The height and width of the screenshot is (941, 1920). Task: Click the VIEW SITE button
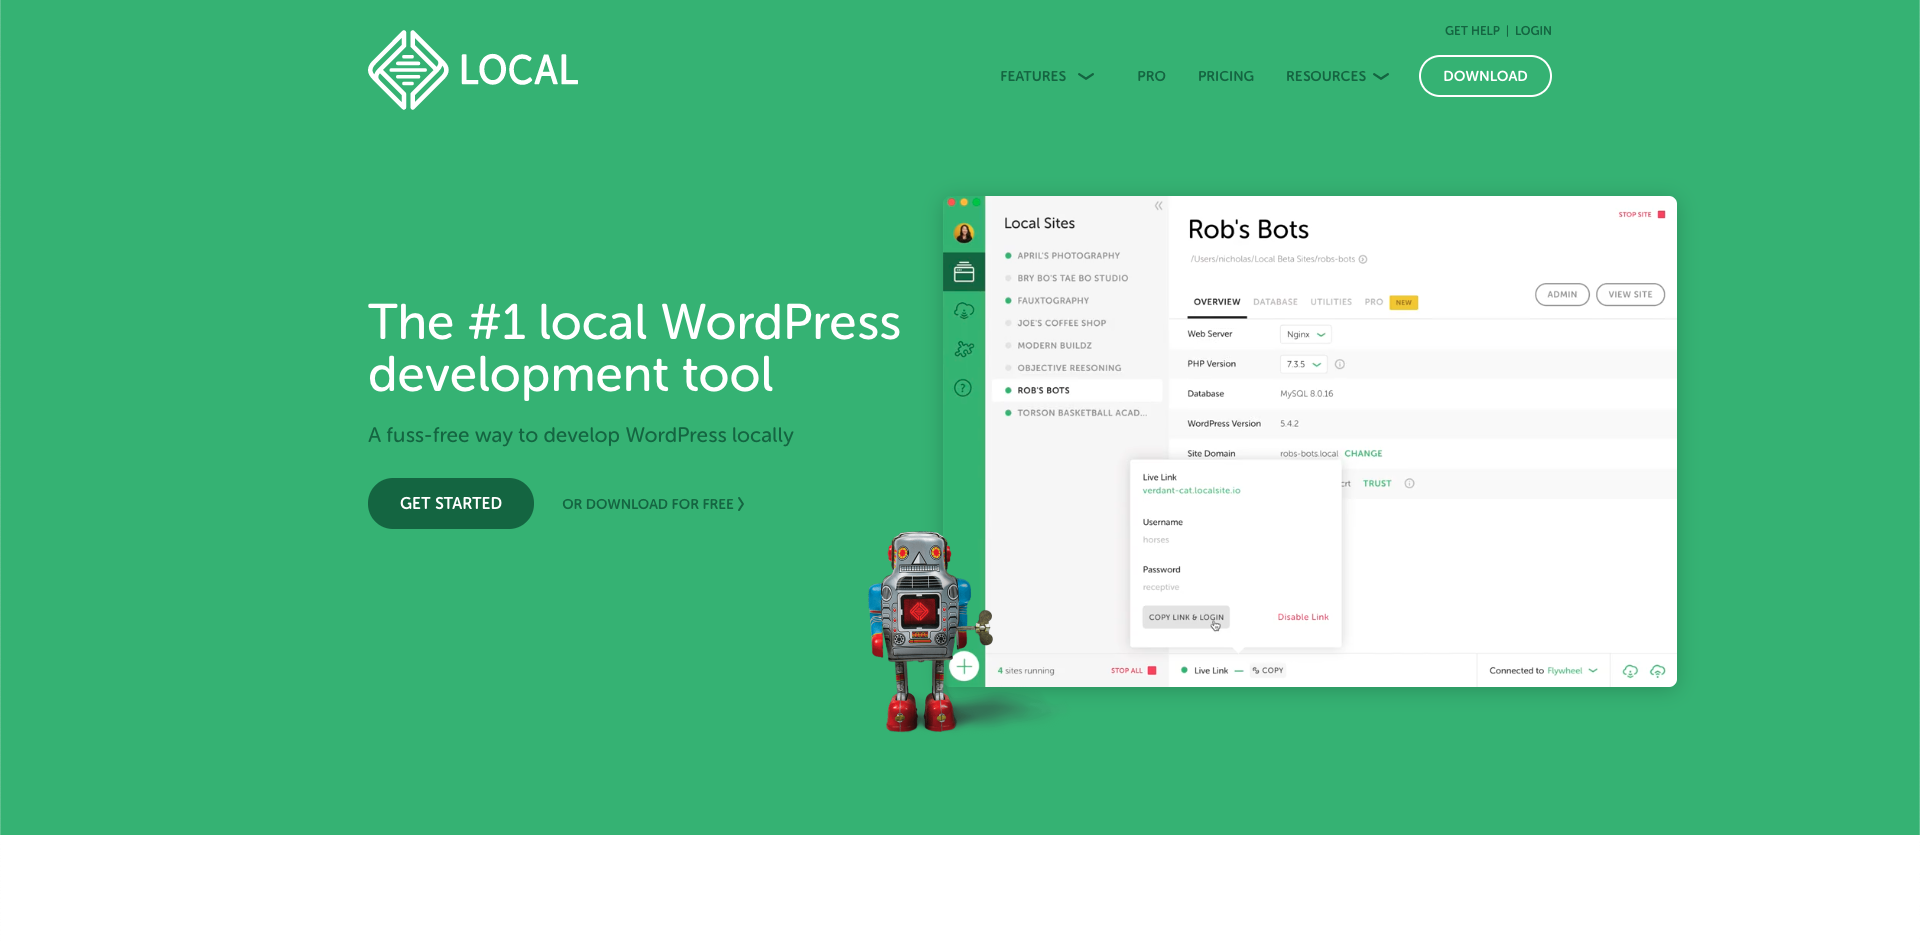tap(1630, 294)
